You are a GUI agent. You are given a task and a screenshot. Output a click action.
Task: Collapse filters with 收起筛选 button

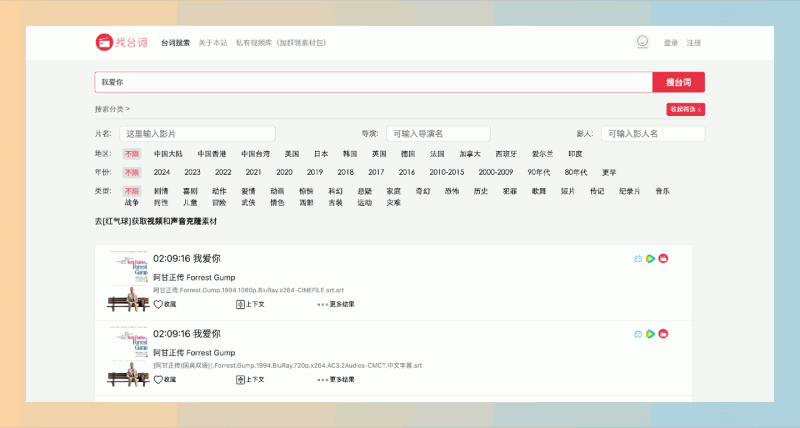[686, 109]
